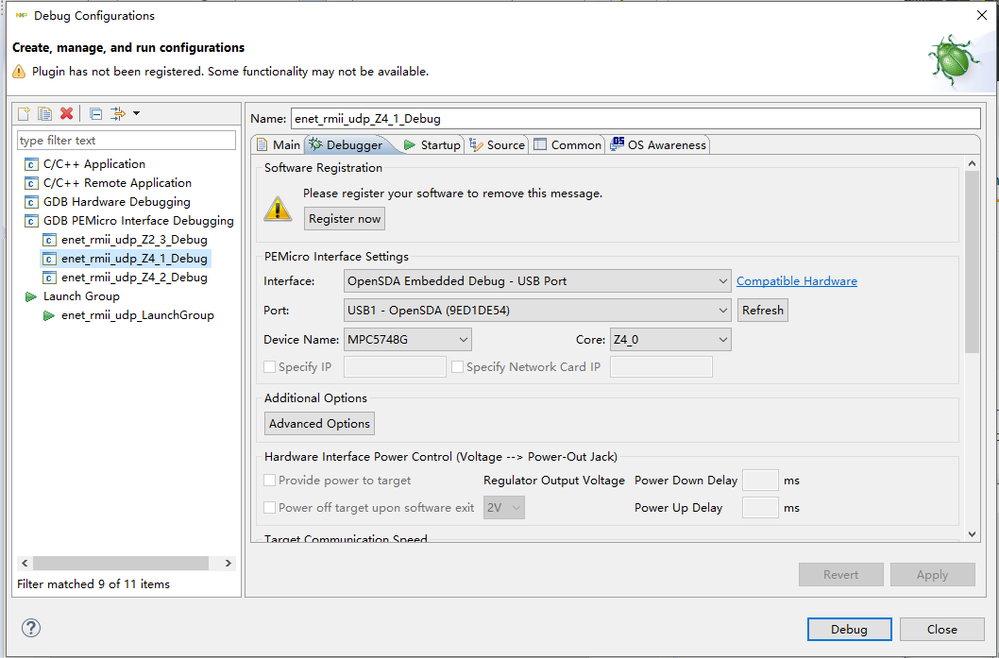The height and width of the screenshot is (658, 999).
Task: Switch to the Startup tab
Action: click(x=432, y=145)
